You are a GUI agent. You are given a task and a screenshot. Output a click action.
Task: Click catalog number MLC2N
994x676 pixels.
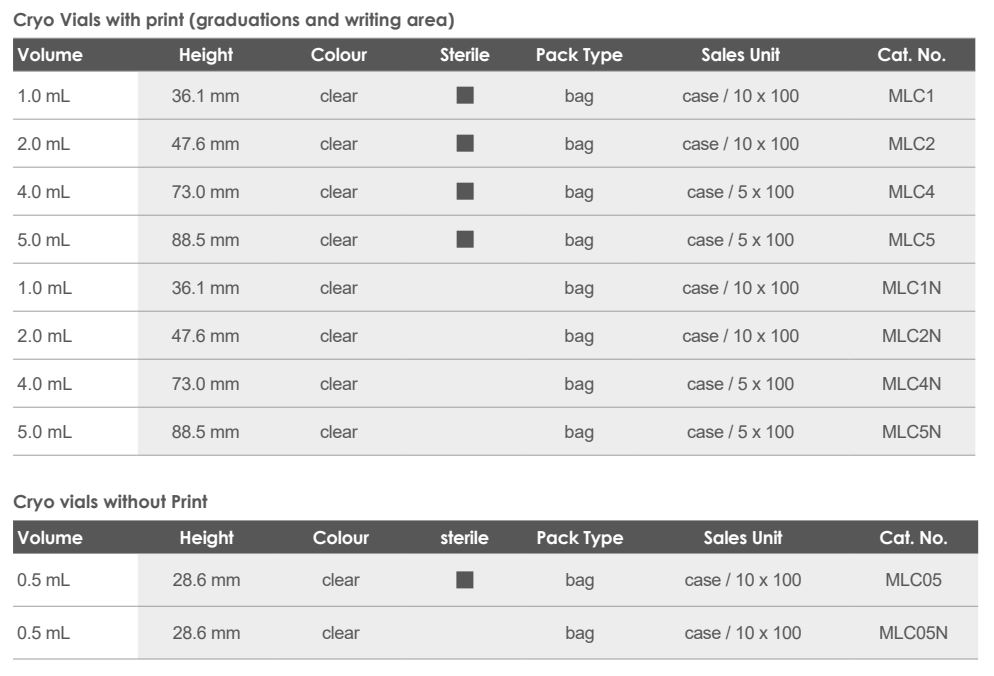point(911,336)
